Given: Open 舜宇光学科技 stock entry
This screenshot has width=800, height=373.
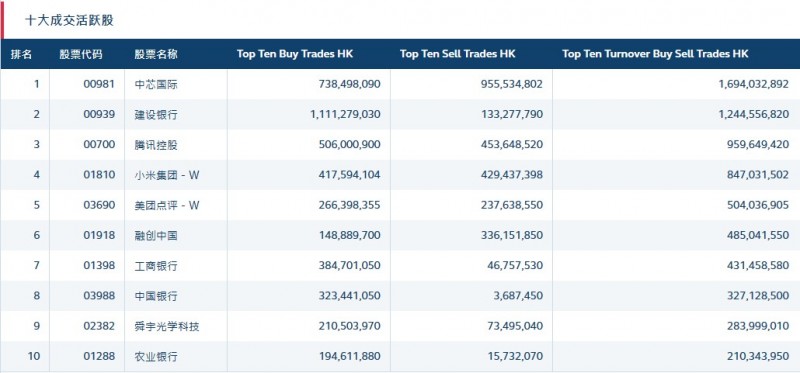Looking at the screenshot, I should point(167,327).
